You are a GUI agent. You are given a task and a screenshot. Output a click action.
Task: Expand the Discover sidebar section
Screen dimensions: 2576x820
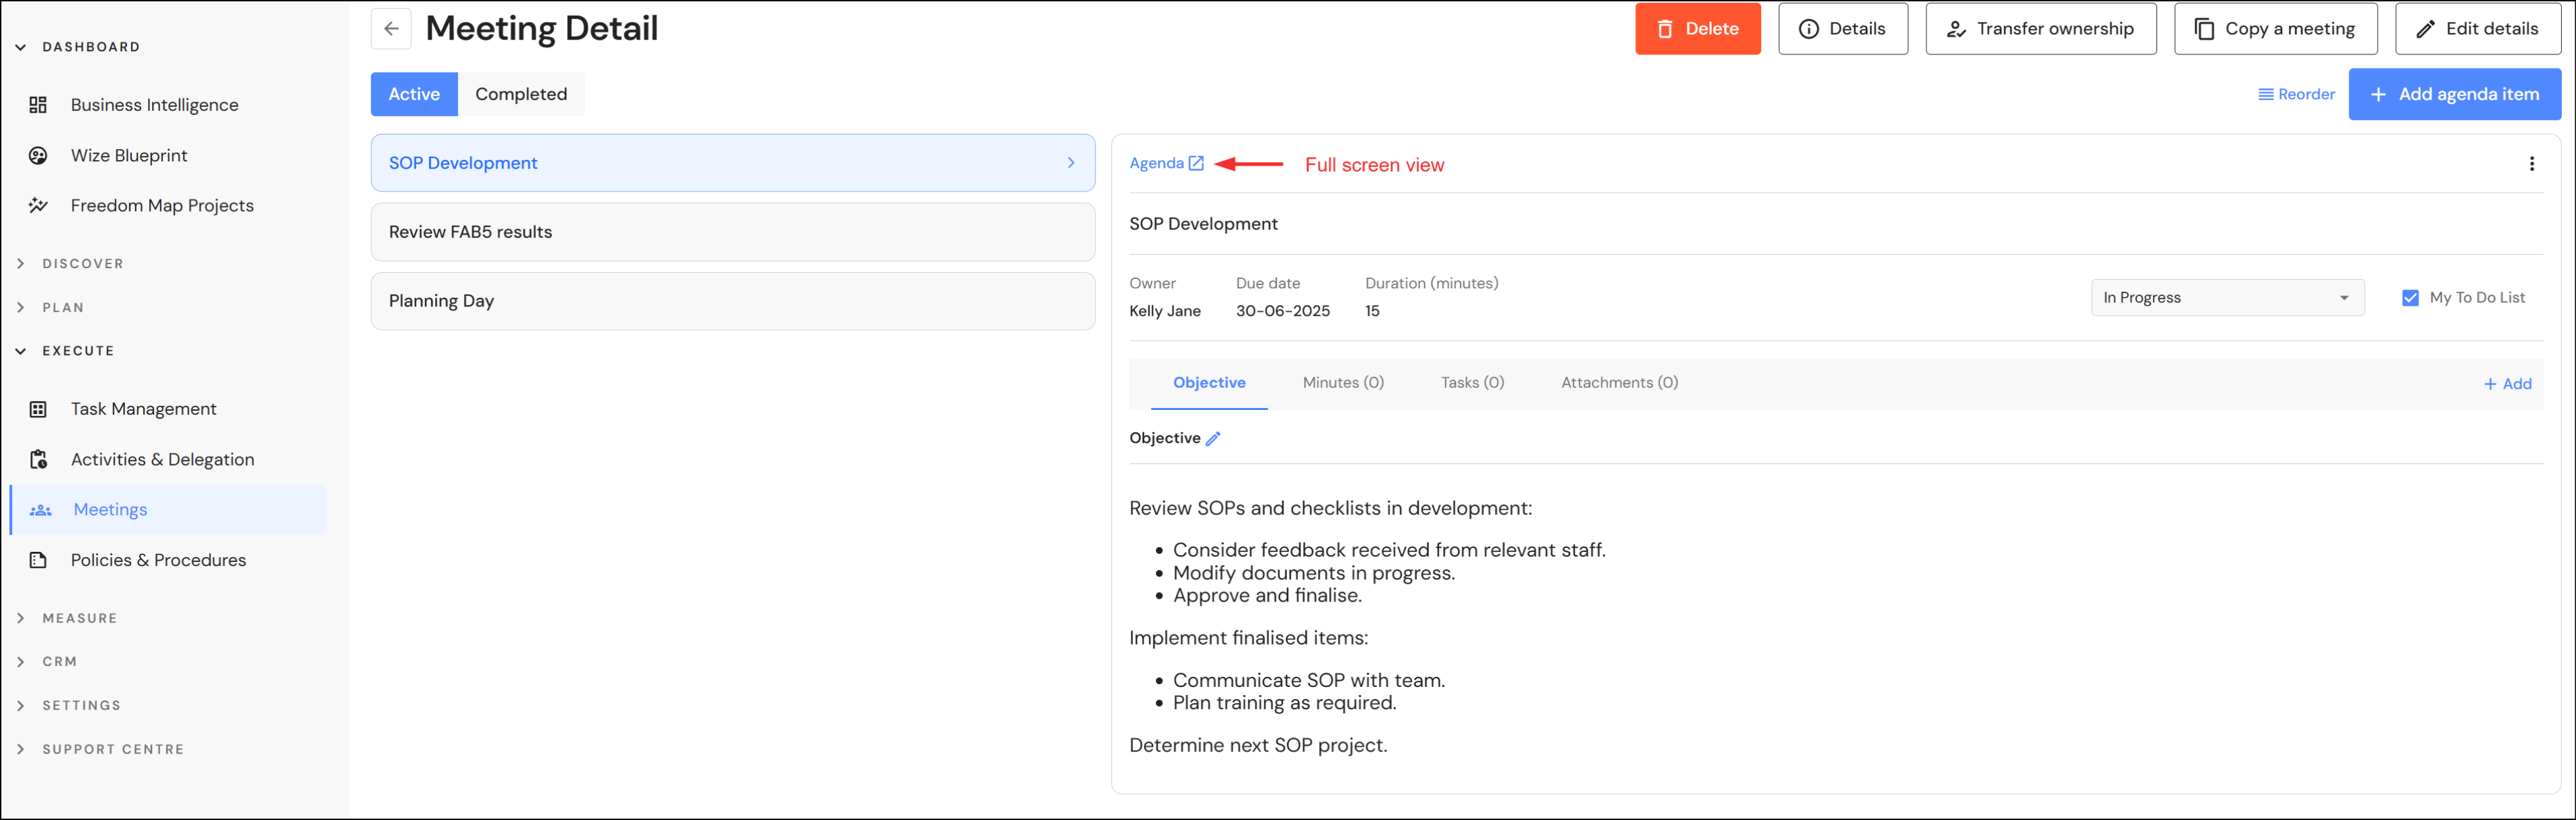pyautogui.click(x=82, y=264)
